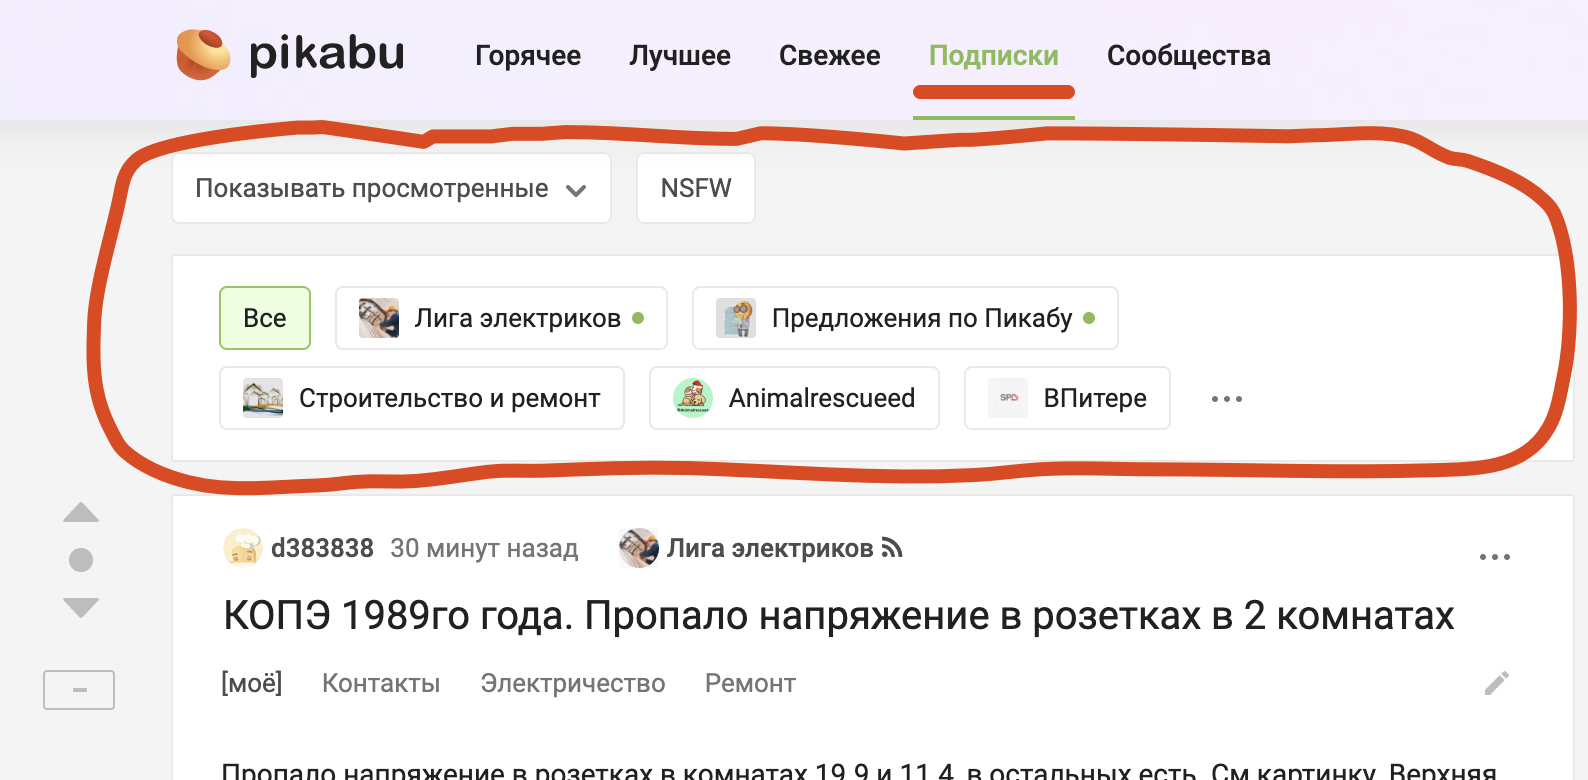Click the Контакты tag
The height and width of the screenshot is (780, 1588).
[x=381, y=683]
